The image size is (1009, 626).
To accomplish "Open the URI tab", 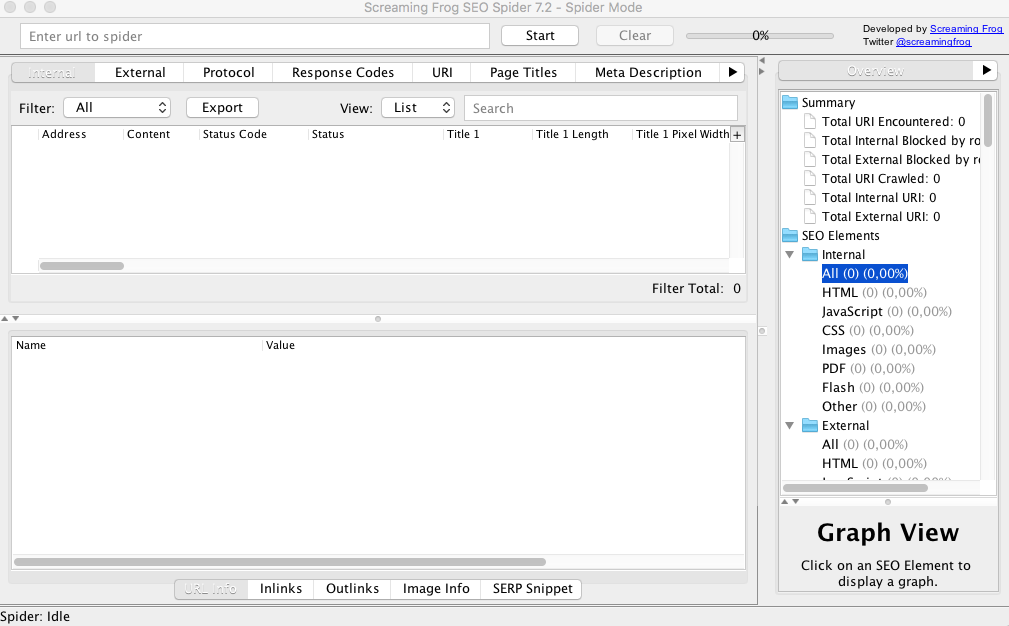I will tap(442, 73).
